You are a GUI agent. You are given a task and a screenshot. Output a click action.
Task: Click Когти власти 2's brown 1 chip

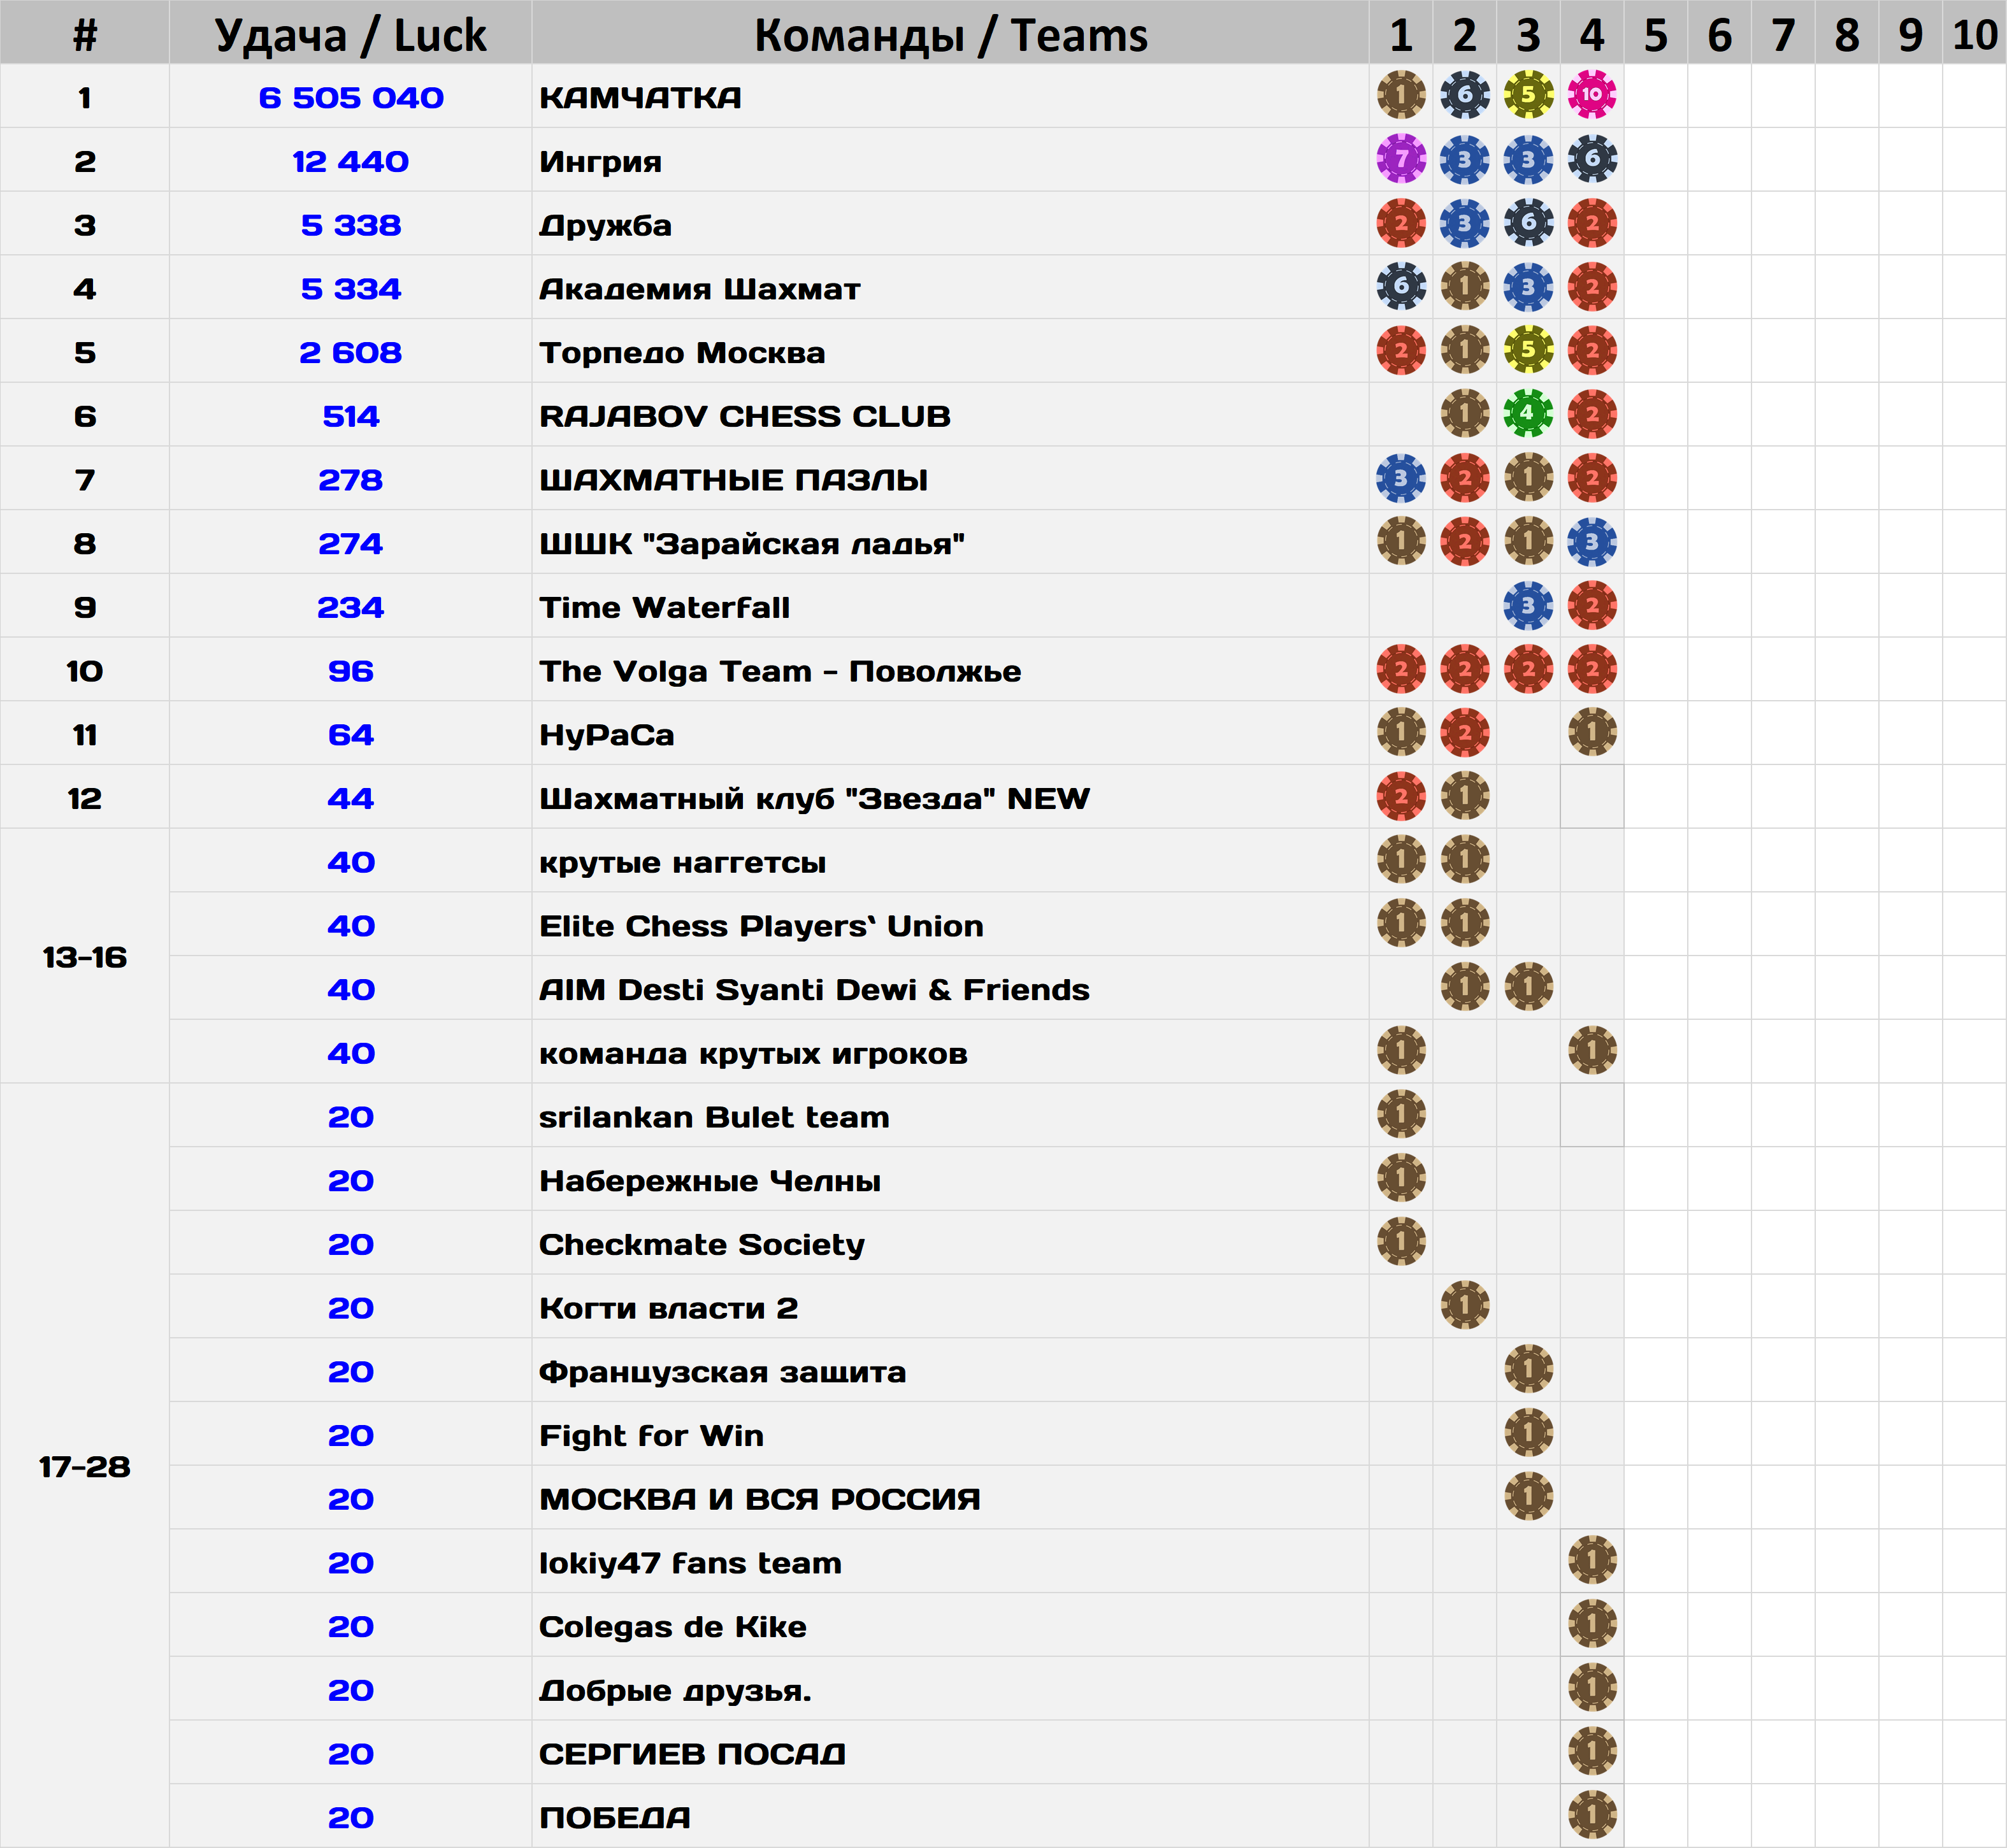click(1465, 1306)
